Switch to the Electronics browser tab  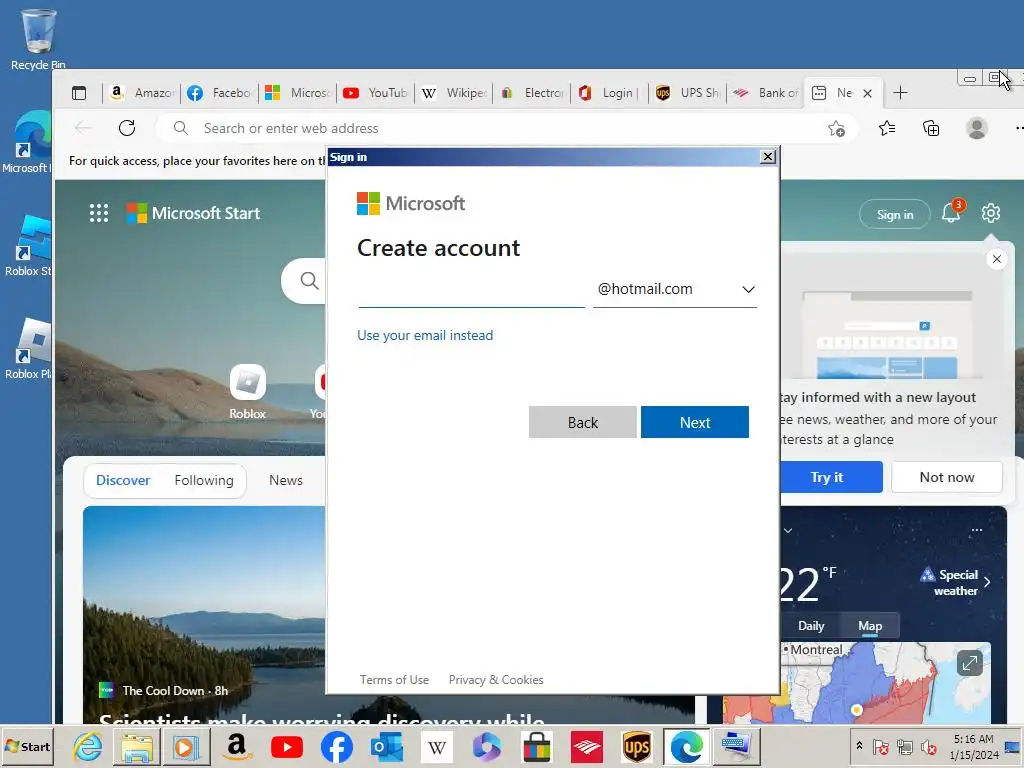532,93
